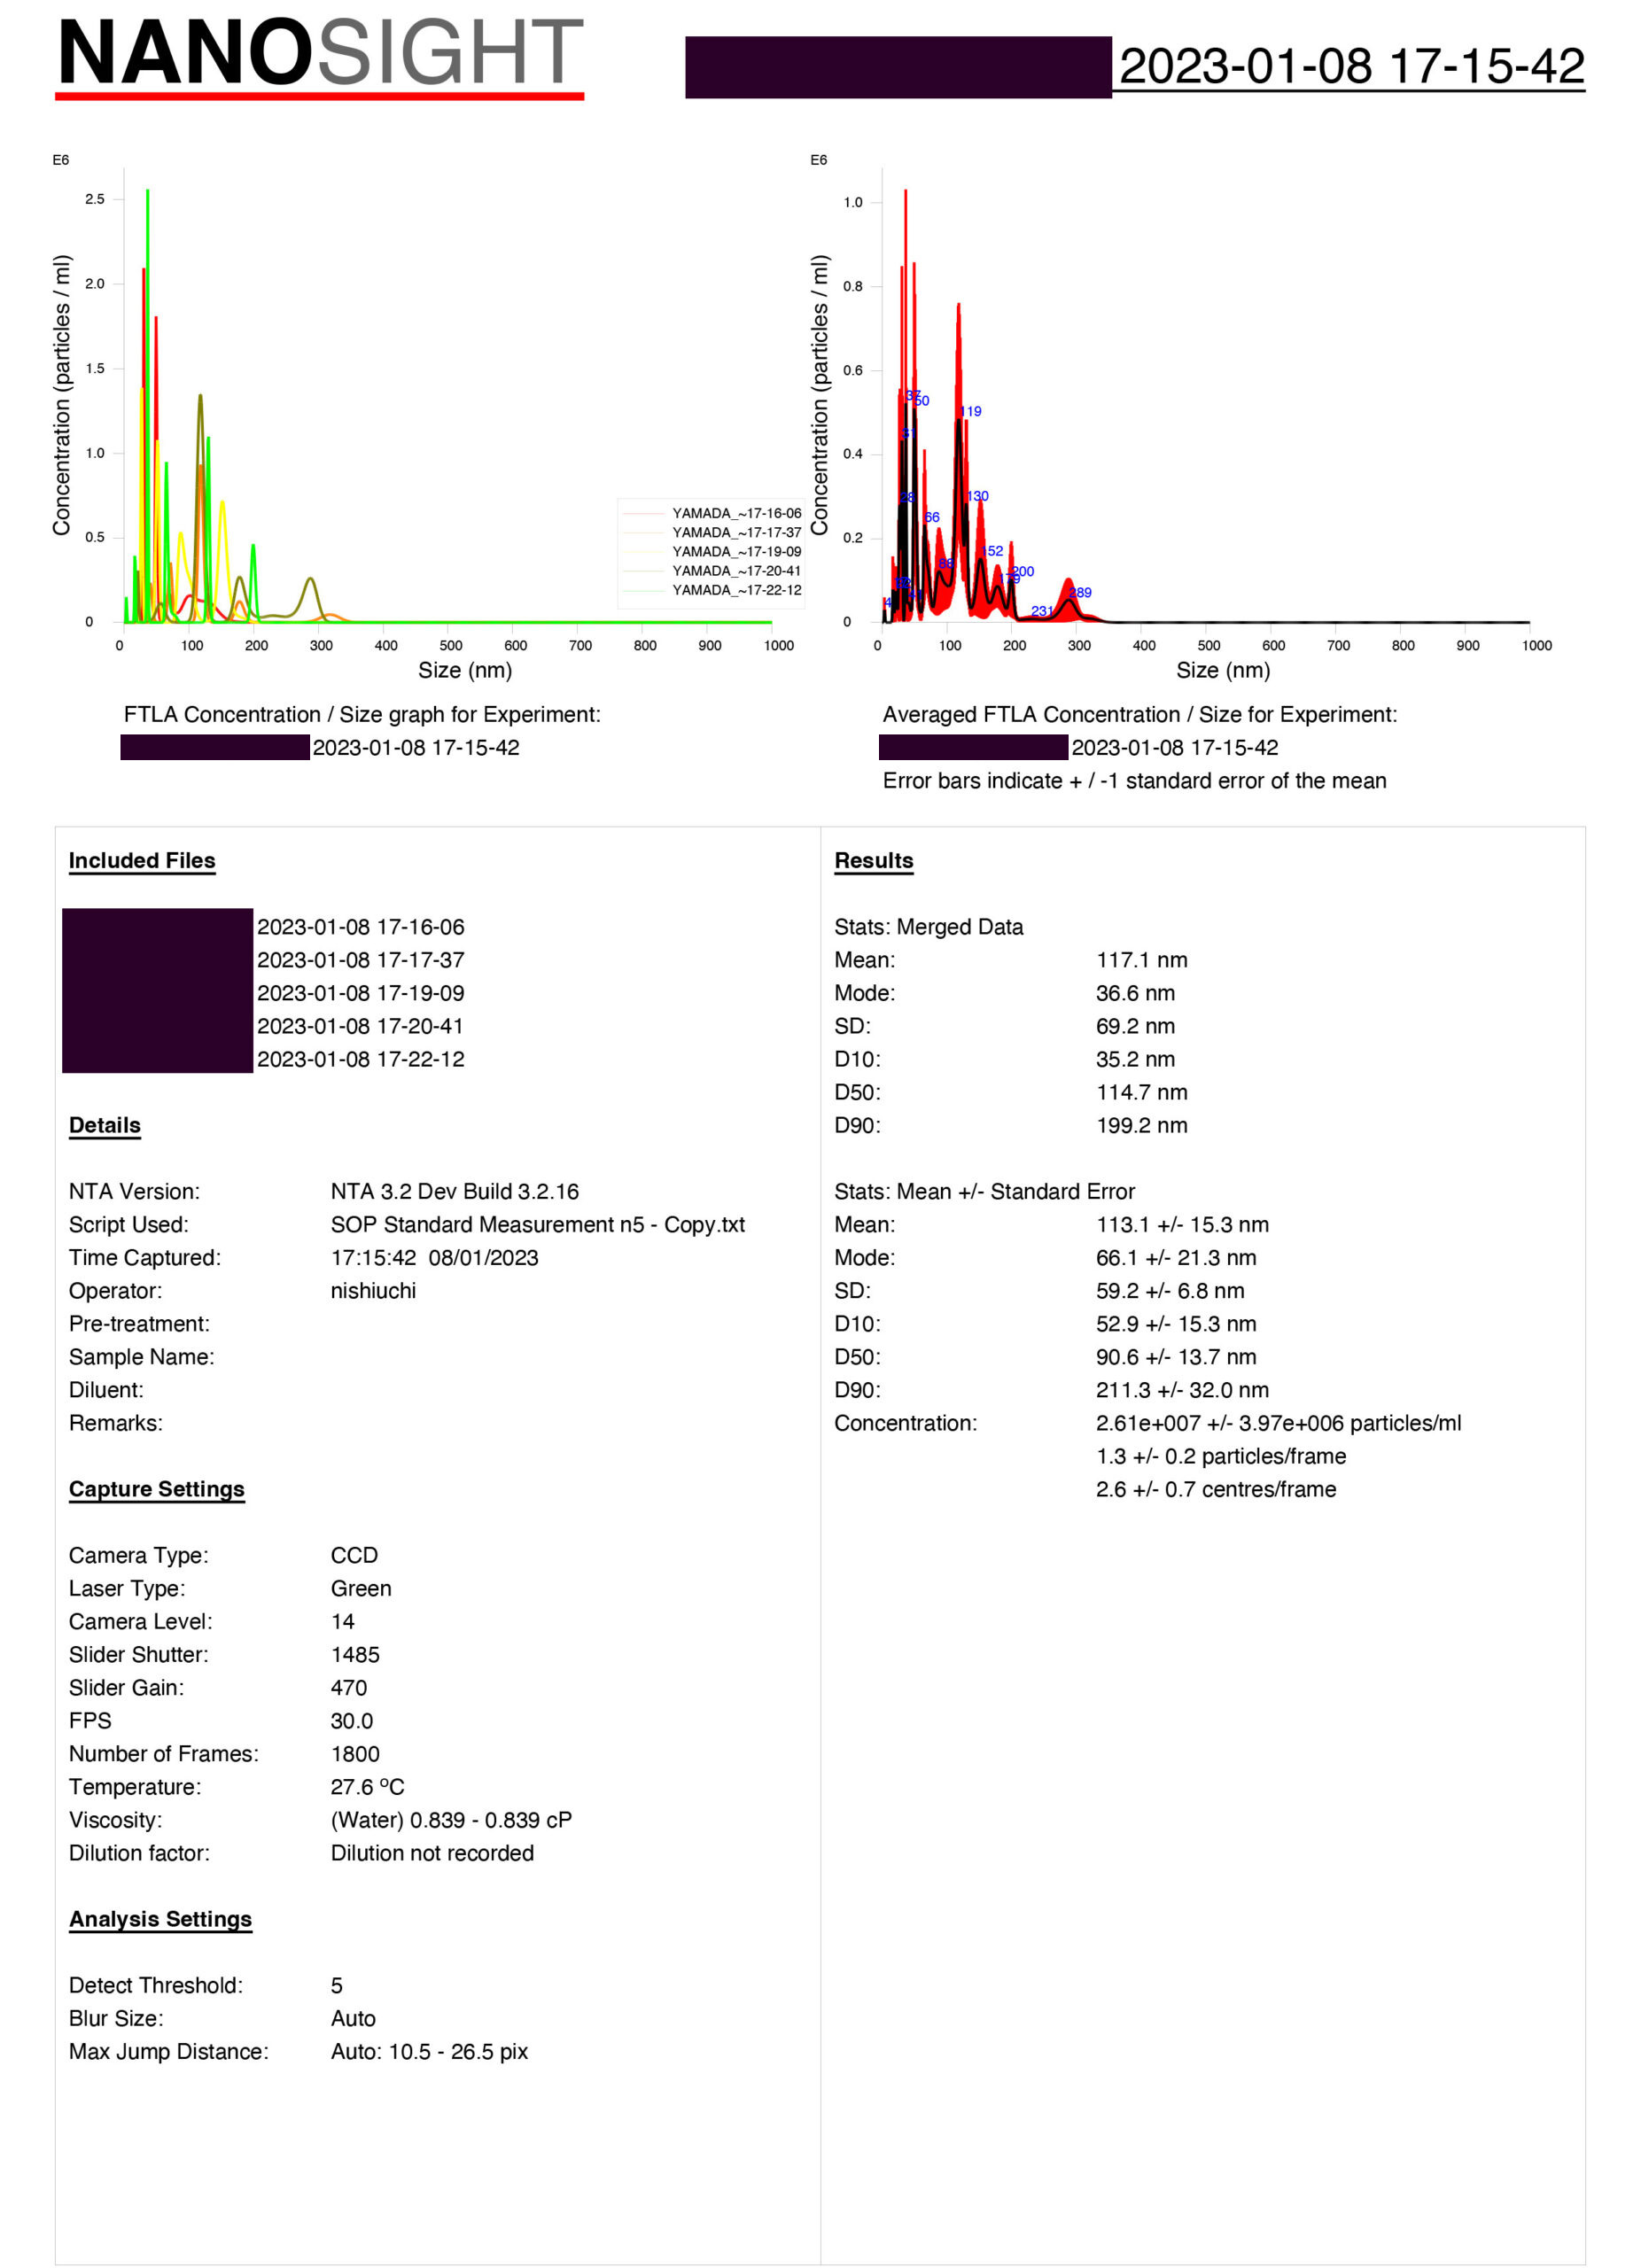Select included file 2023-01-08 17-17-37
This screenshot has width=1641, height=2268.
[361, 960]
